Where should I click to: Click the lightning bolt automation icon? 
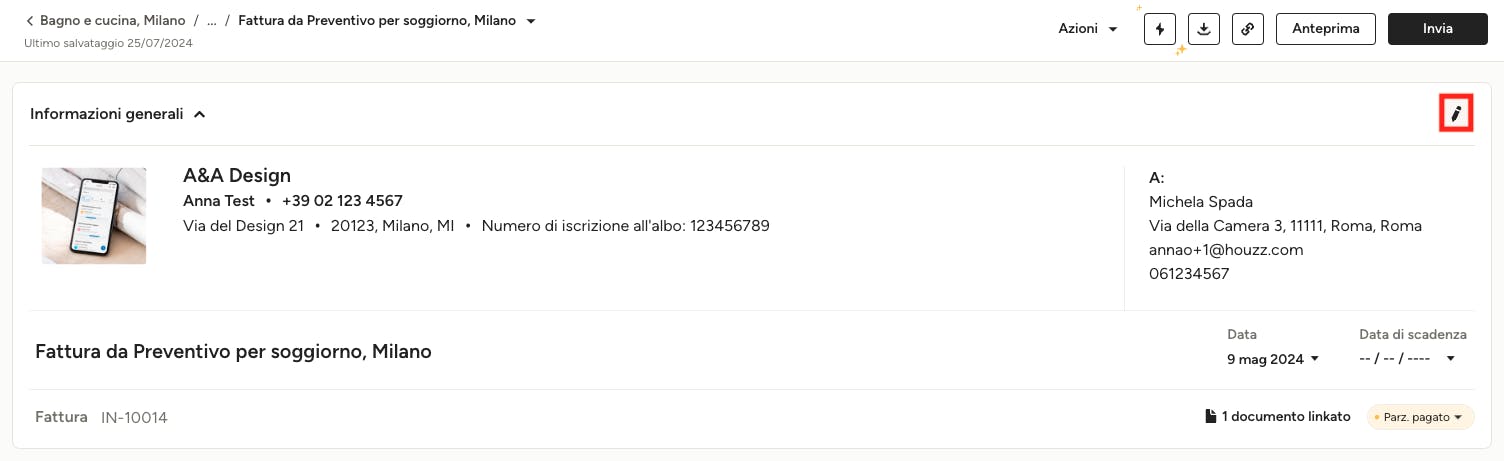coord(1160,29)
